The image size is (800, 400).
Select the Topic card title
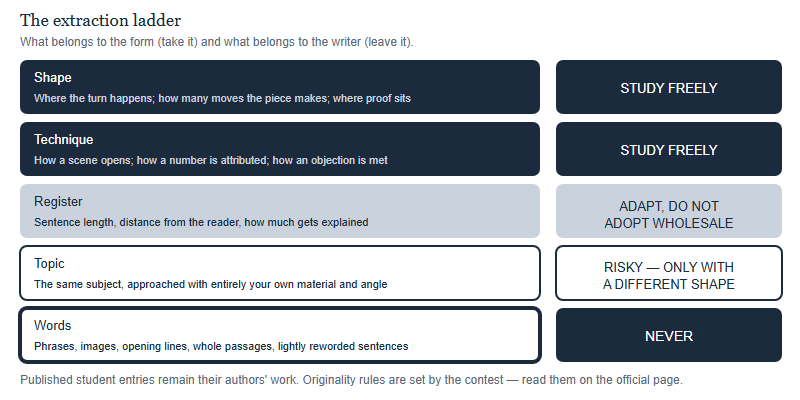49,263
